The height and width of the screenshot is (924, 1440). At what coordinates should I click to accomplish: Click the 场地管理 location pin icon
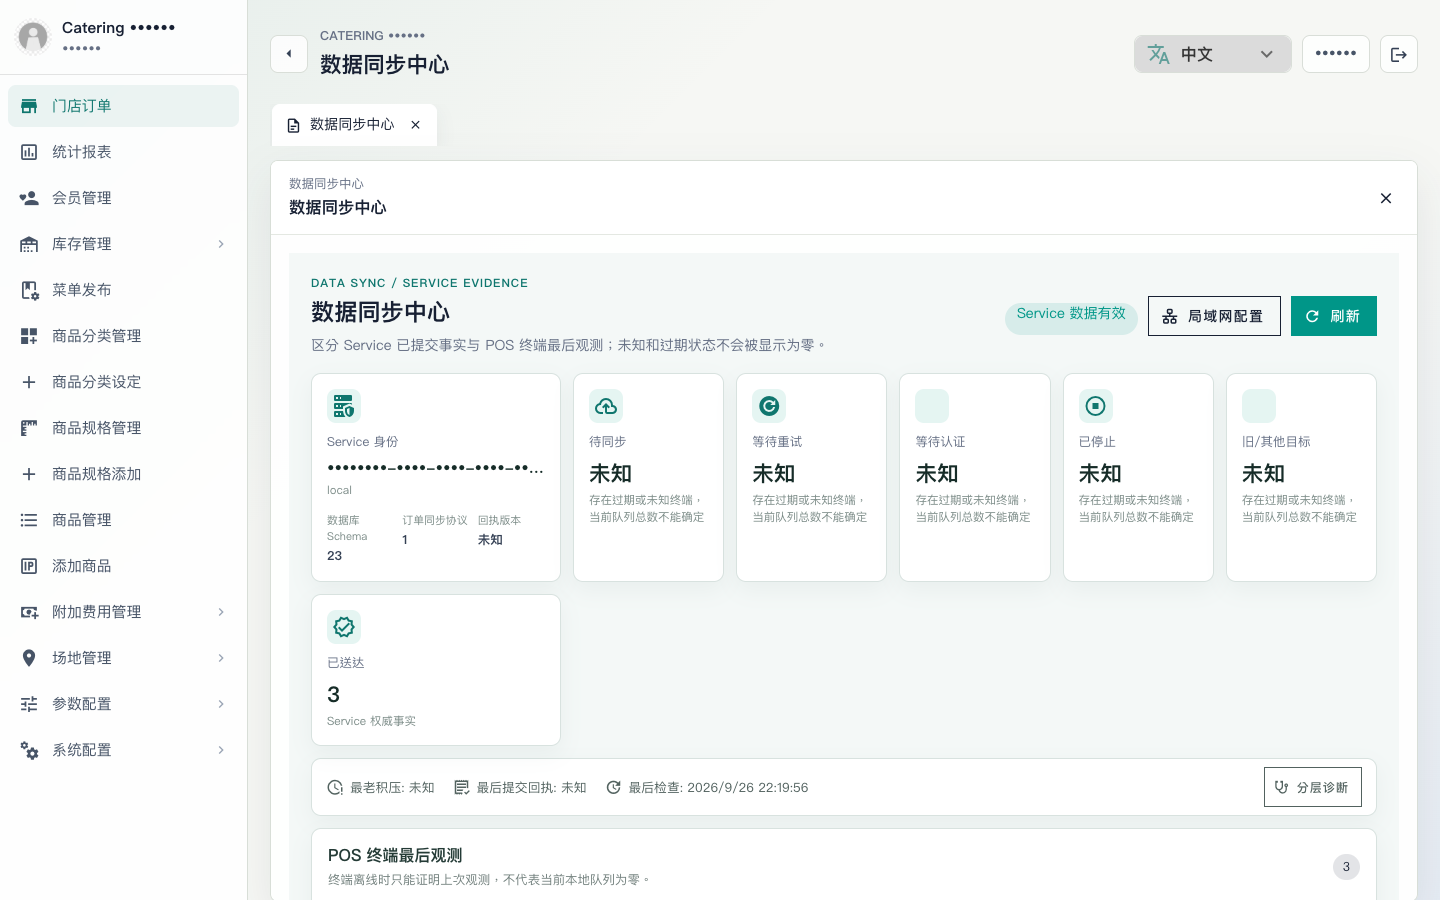pyautogui.click(x=29, y=658)
